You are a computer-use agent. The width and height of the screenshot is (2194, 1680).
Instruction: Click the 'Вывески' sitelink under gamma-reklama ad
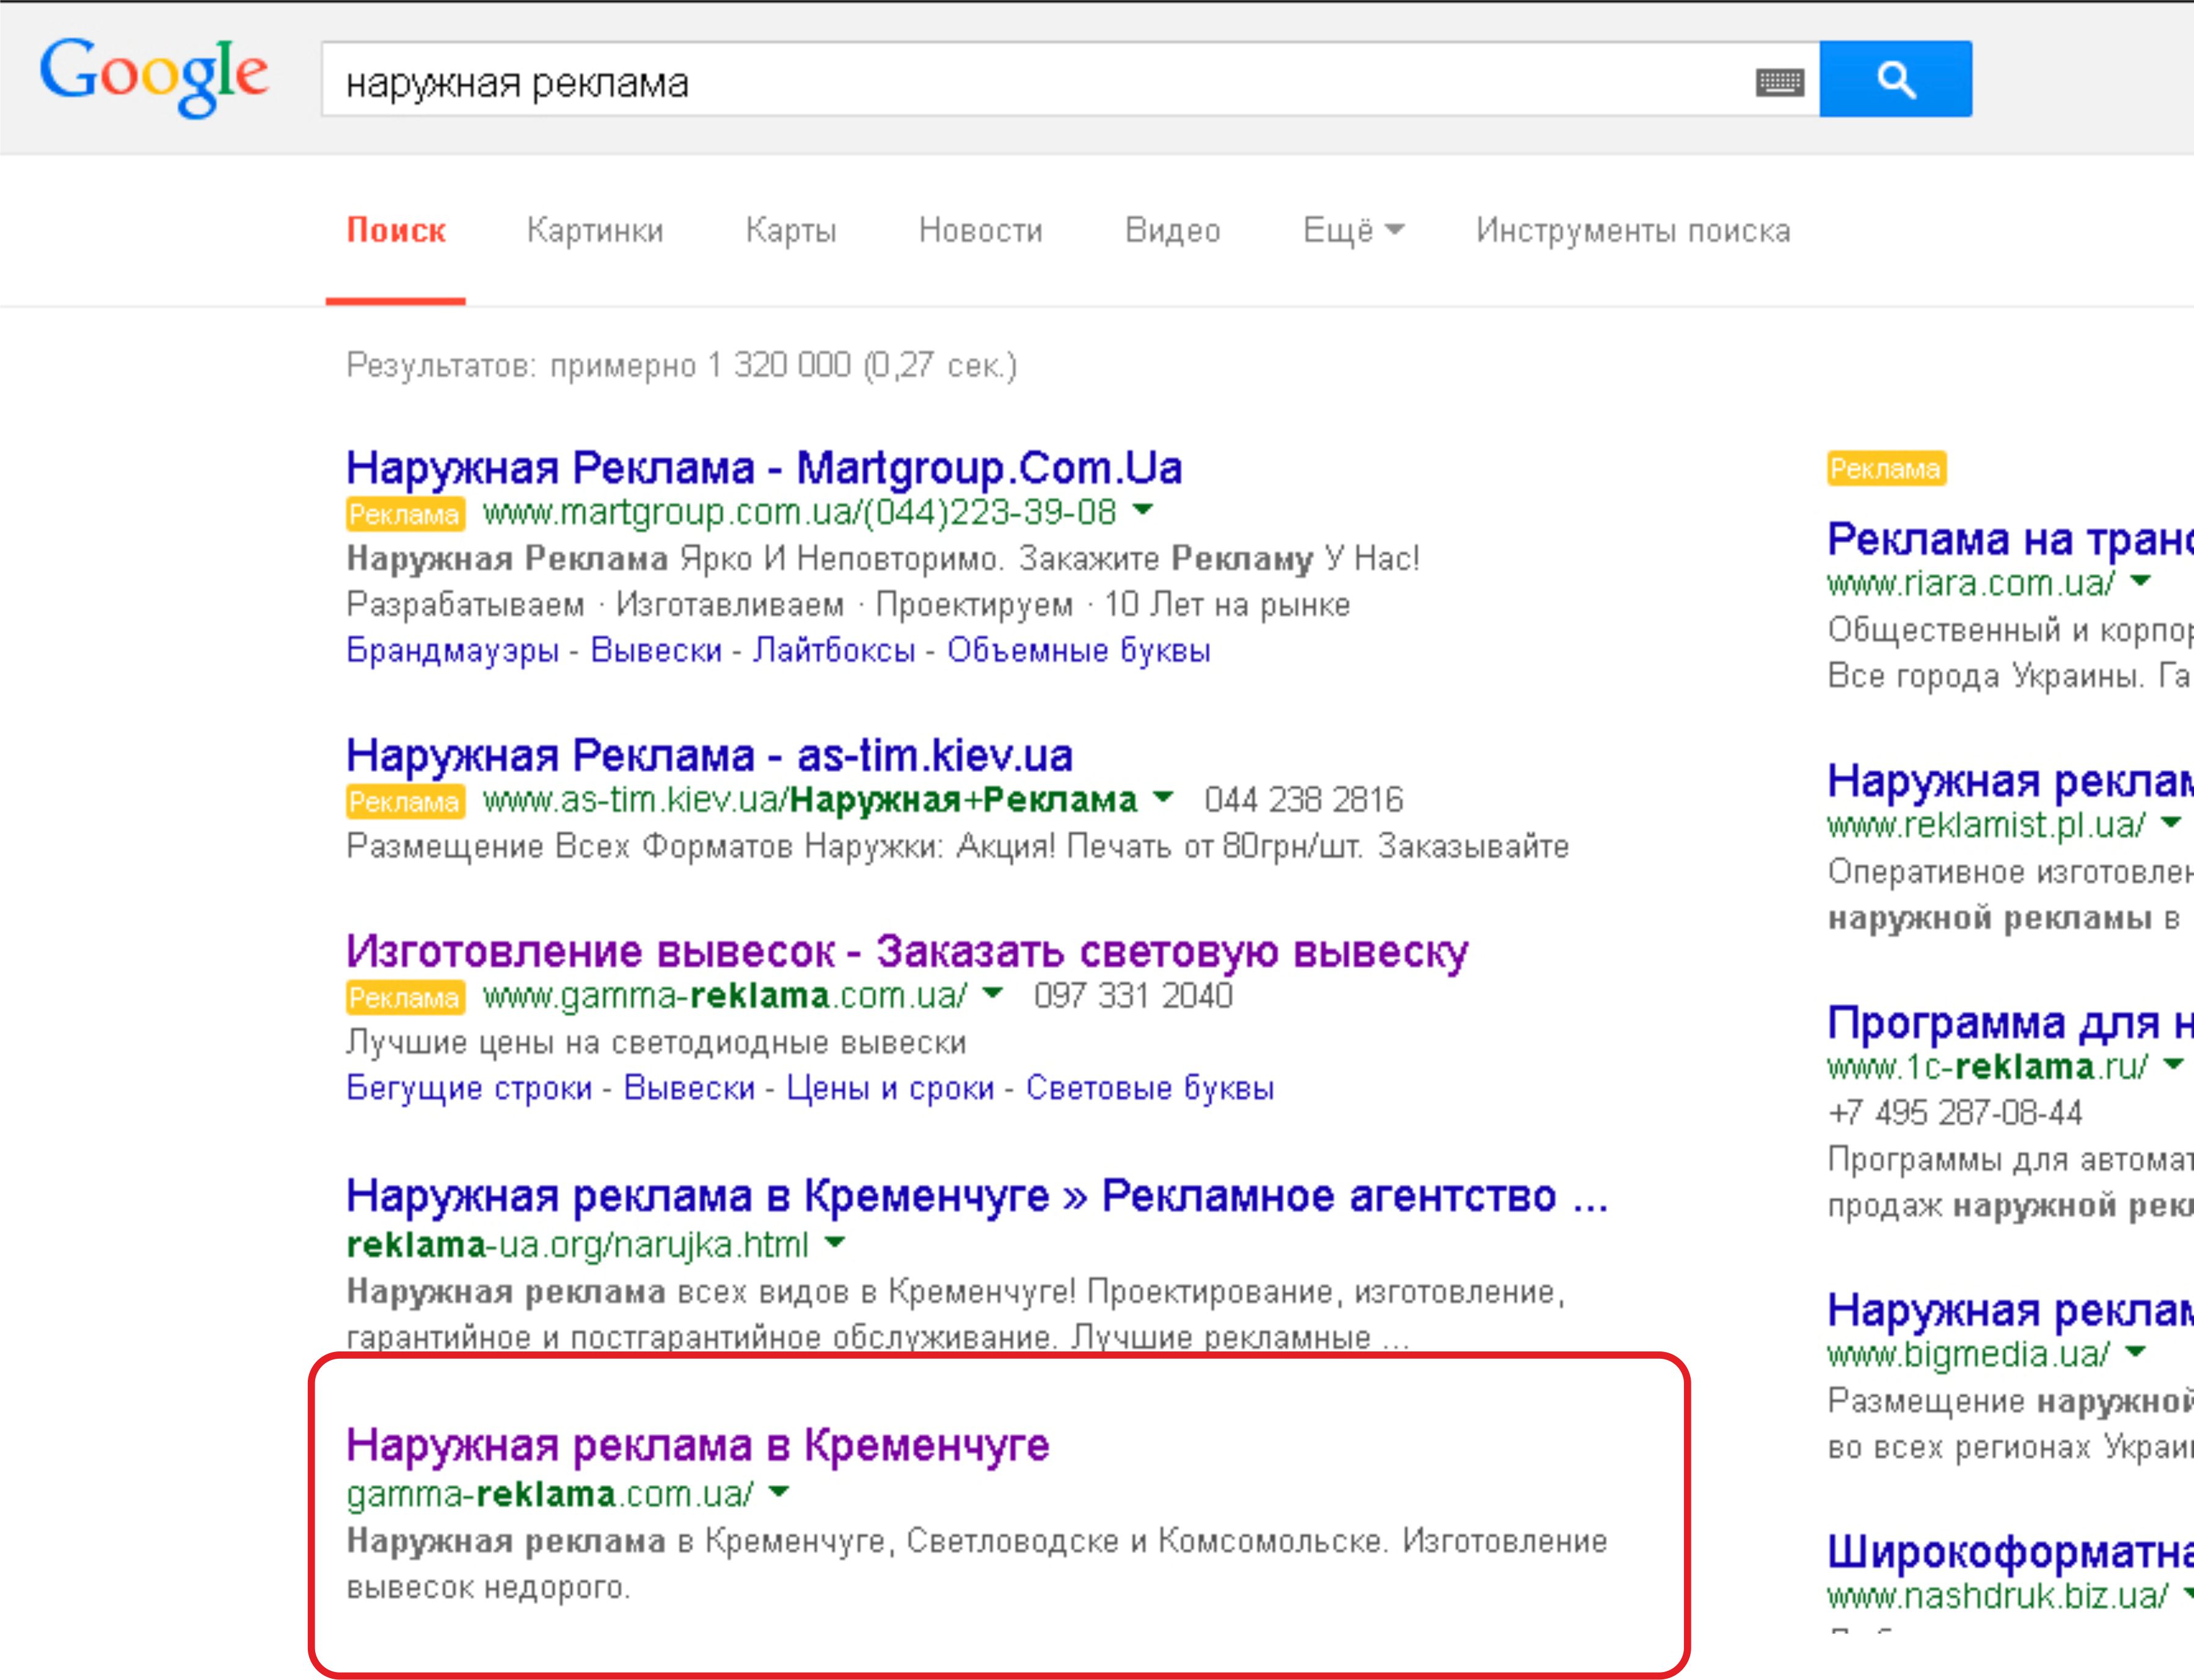click(x=689, y=1087)
